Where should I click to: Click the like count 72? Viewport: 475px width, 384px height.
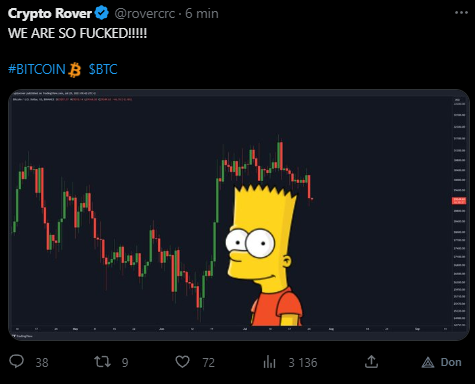click(209, 362)
